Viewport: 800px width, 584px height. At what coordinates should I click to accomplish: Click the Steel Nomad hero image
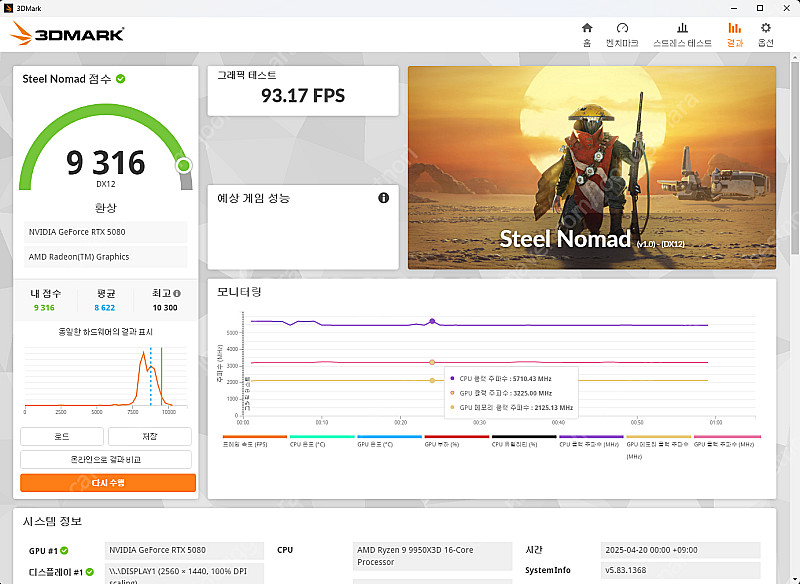click(x=592, y=167)
